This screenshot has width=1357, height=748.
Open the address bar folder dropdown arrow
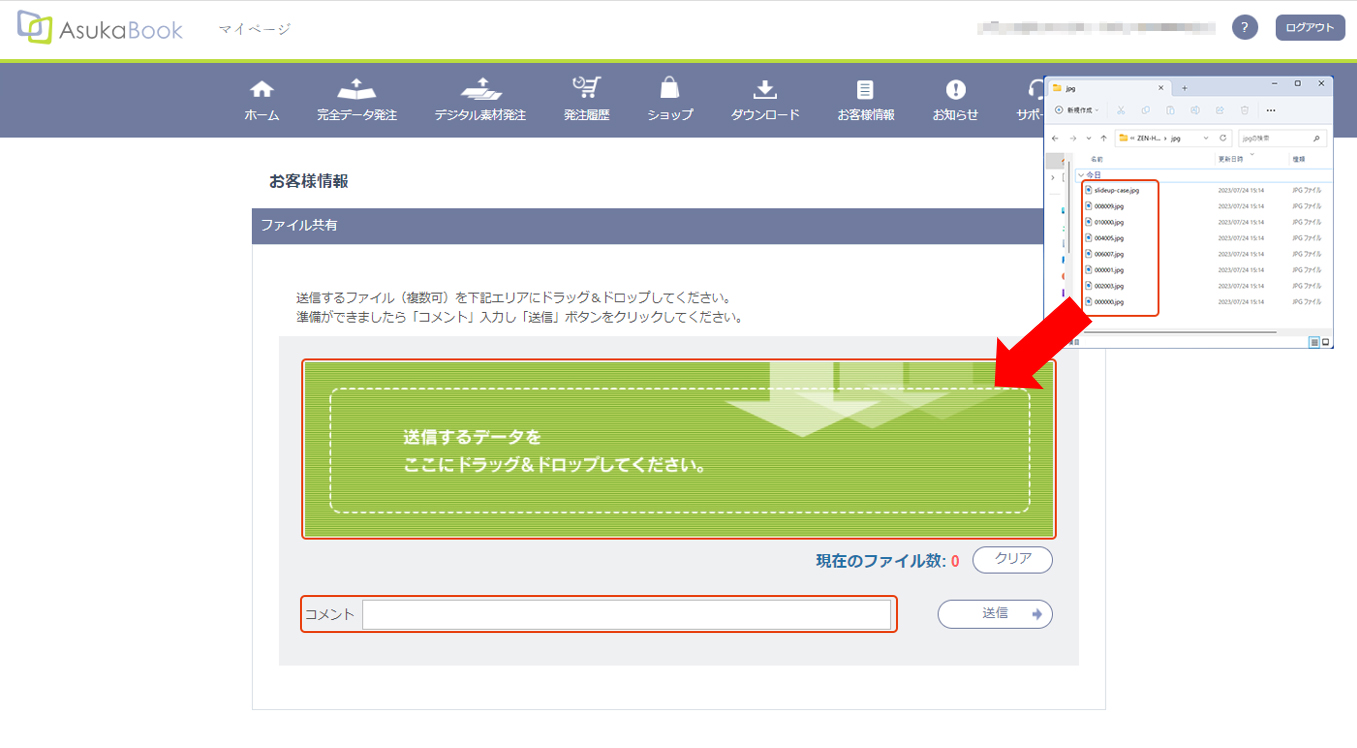(x=1206, y=138)
